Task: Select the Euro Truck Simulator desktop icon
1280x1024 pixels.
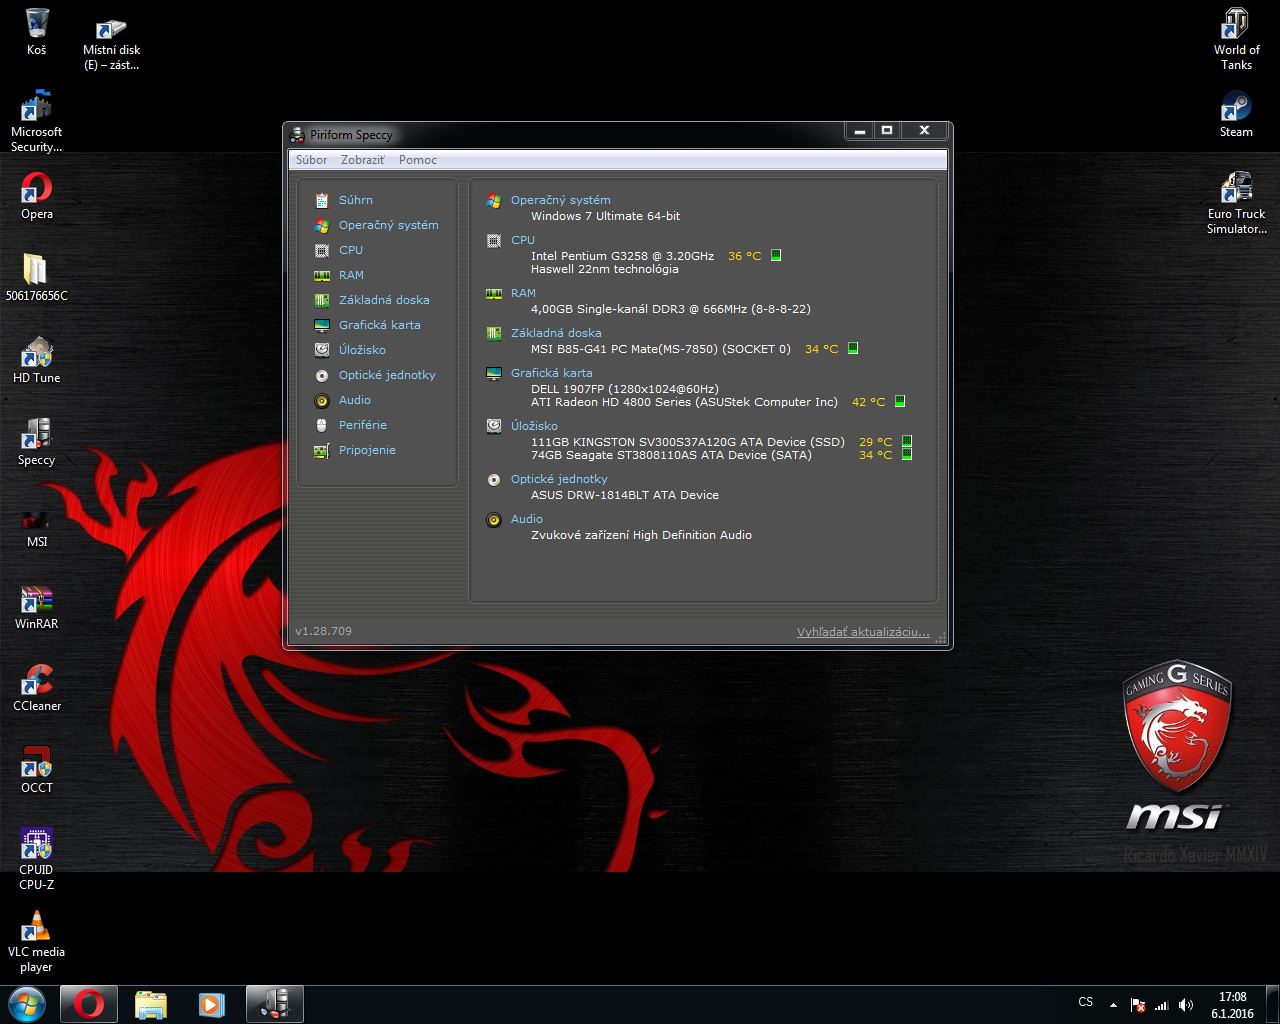Action: point(1236,203)
